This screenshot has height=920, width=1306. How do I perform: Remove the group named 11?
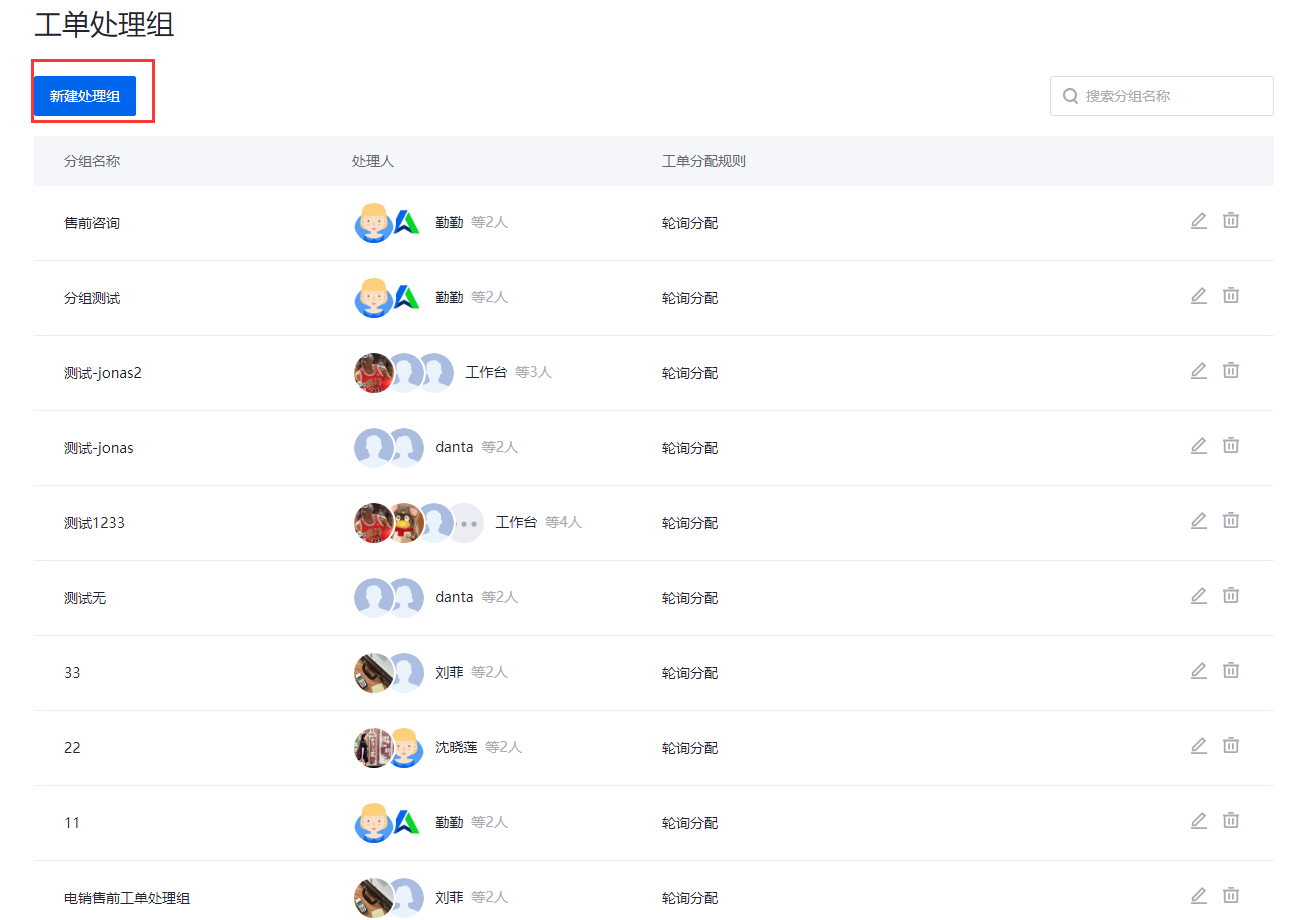point(1230,821)
